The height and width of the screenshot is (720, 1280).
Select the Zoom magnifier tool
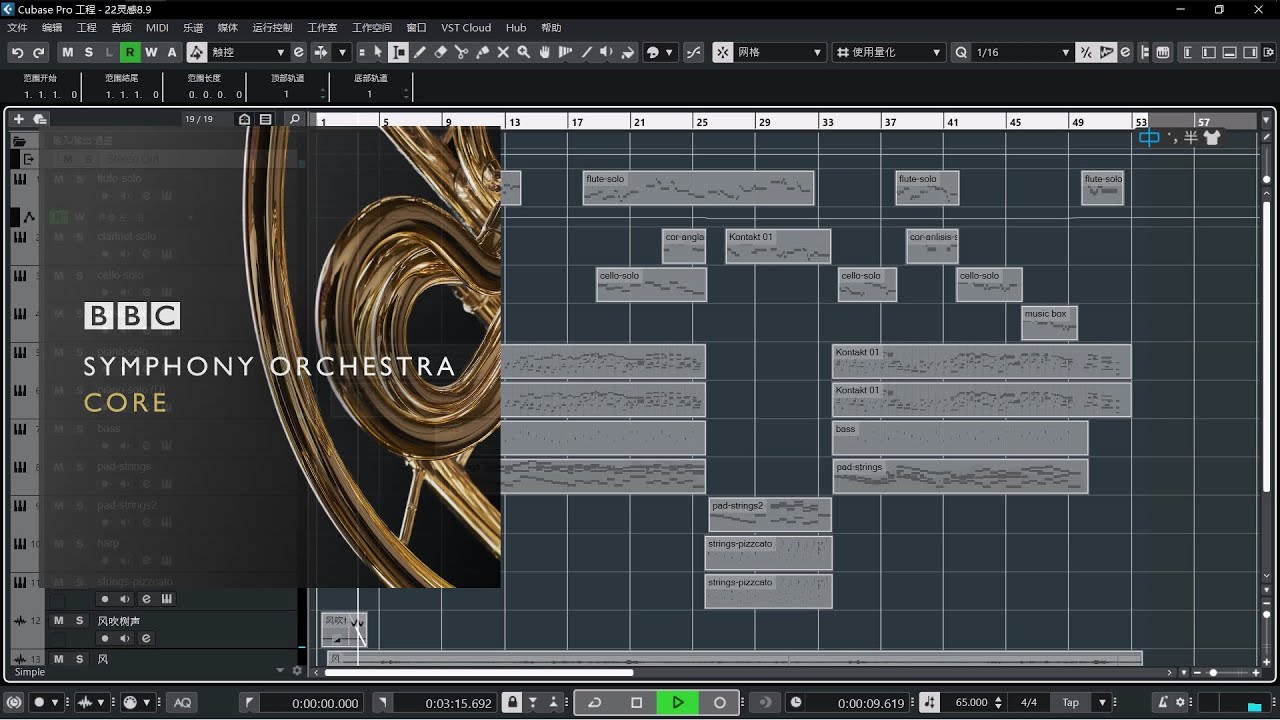pos(523,52)
